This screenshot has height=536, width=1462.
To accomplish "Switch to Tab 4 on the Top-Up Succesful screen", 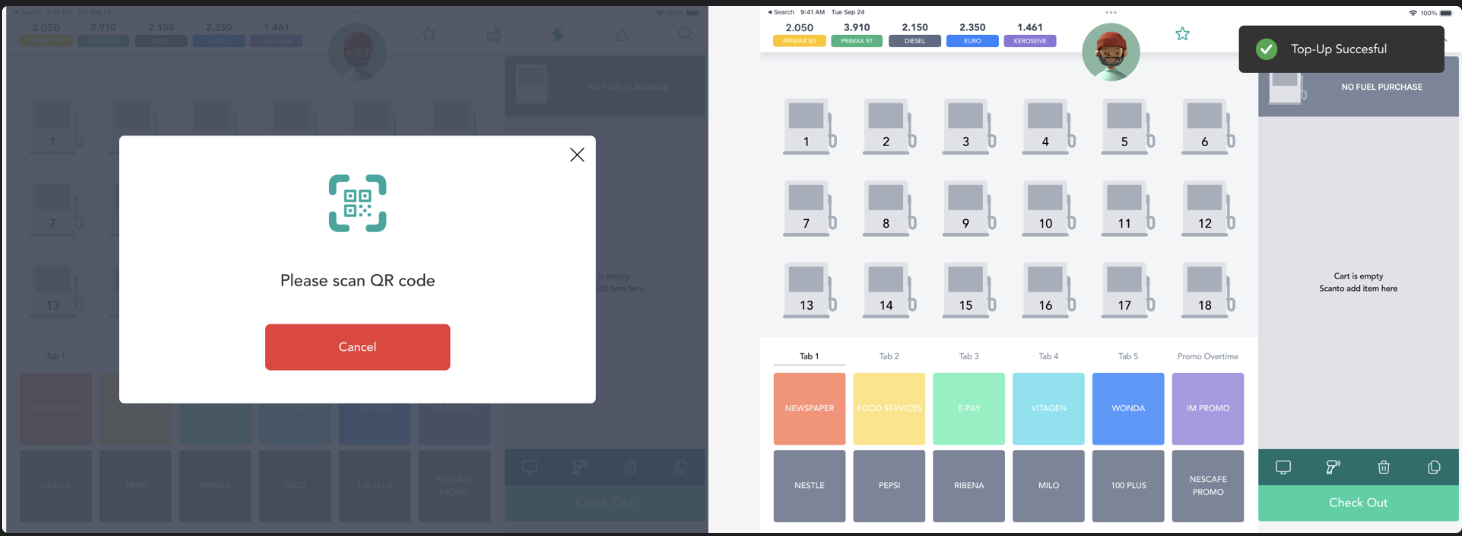I will pos(1048,356).
